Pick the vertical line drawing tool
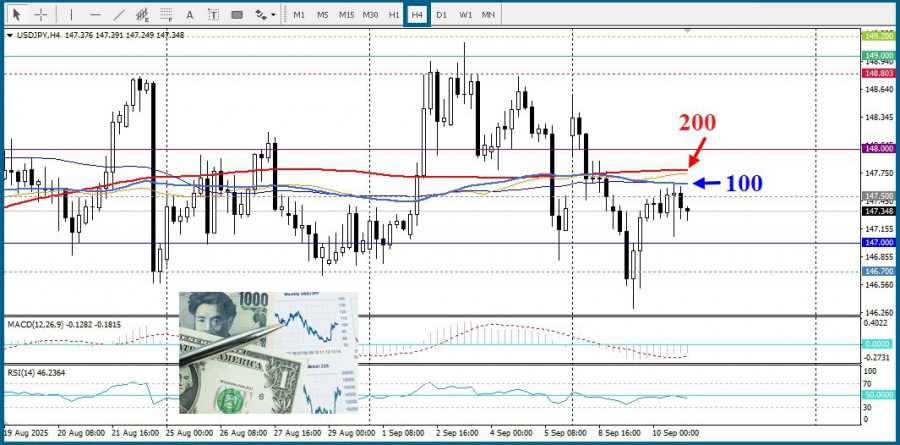900x445 pixels. (70, 15)
